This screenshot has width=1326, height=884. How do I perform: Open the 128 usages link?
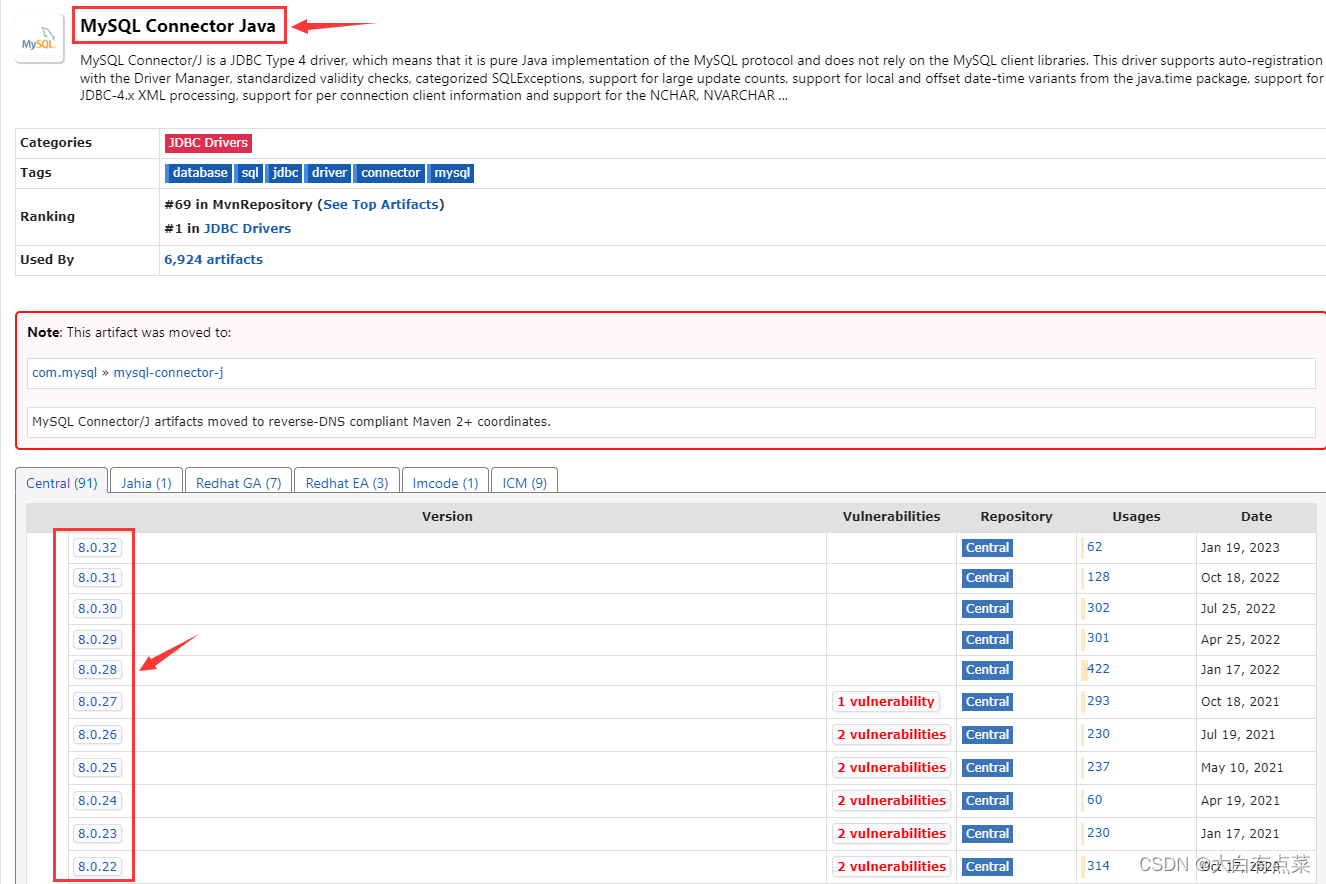[1098, 577]
